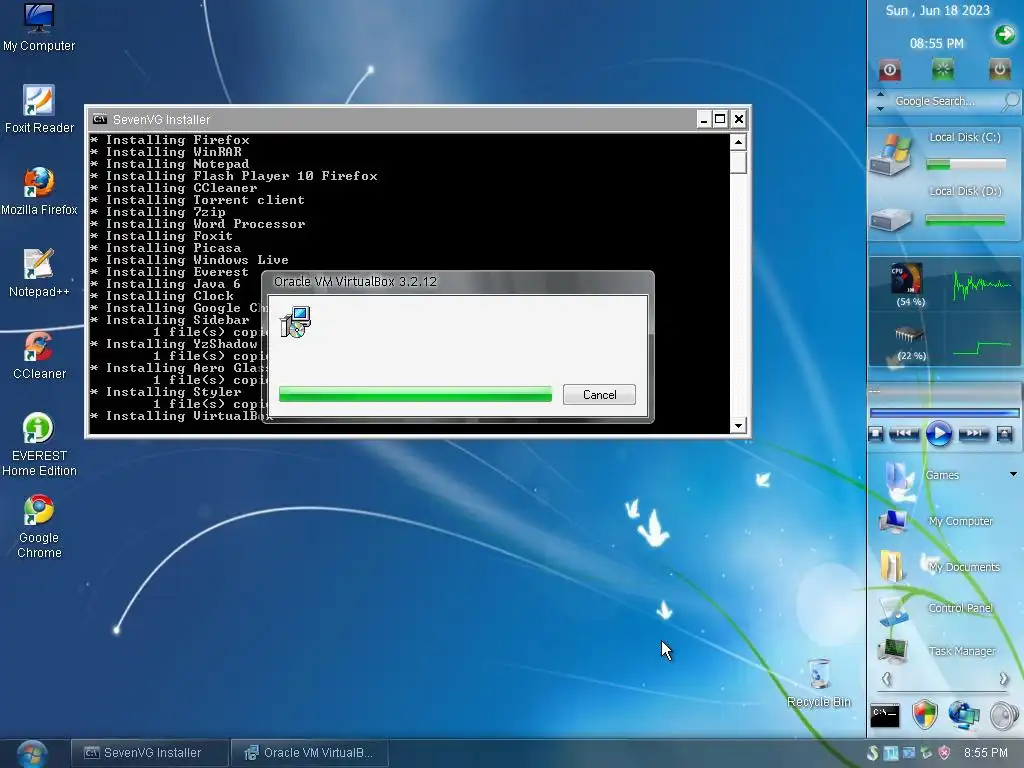The height and width of the screenshot is (768, 1024).
Task: Skip to previous track in media player
Action: point(904,434)
